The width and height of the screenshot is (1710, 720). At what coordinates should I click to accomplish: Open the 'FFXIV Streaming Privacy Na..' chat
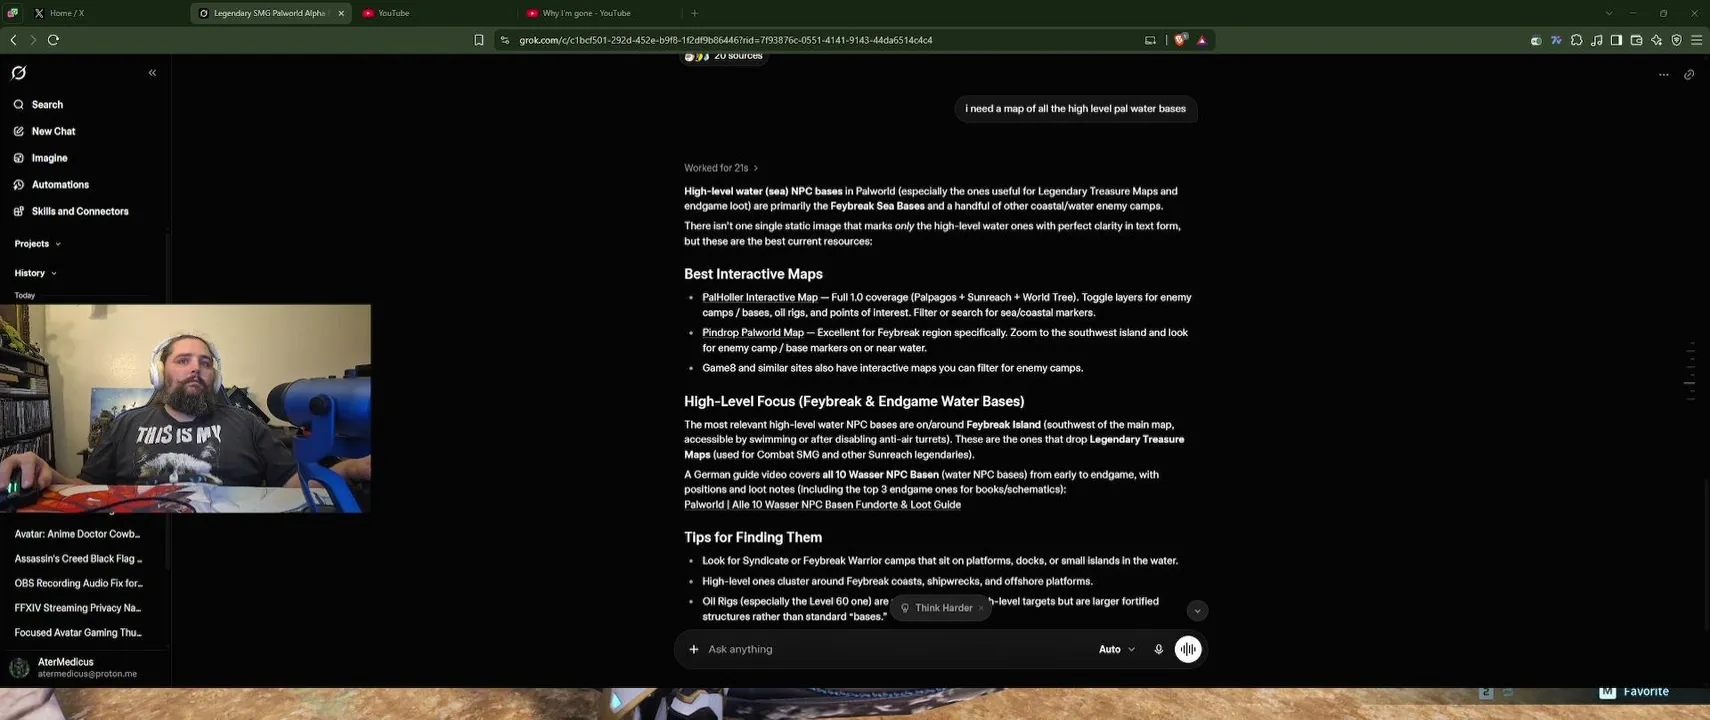[78, 608]
